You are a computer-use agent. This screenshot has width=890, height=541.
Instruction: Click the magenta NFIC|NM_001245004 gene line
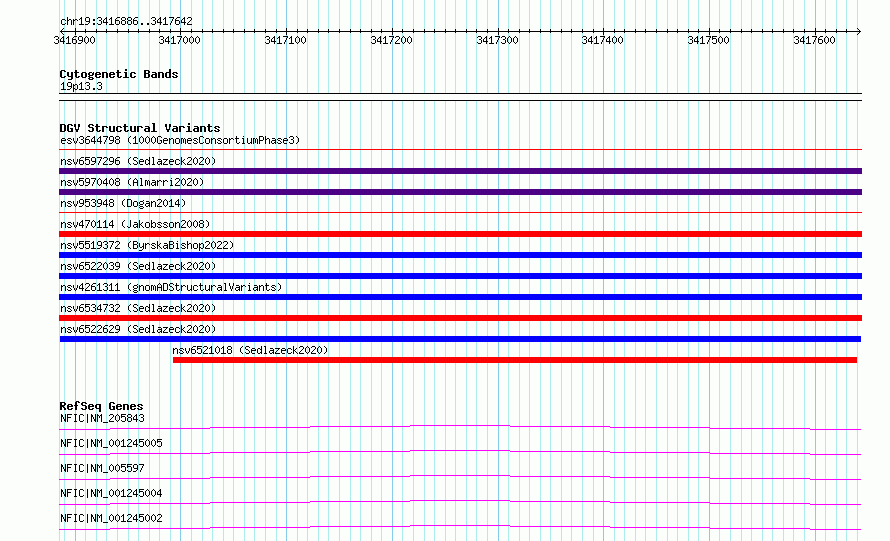coord(460,502)
